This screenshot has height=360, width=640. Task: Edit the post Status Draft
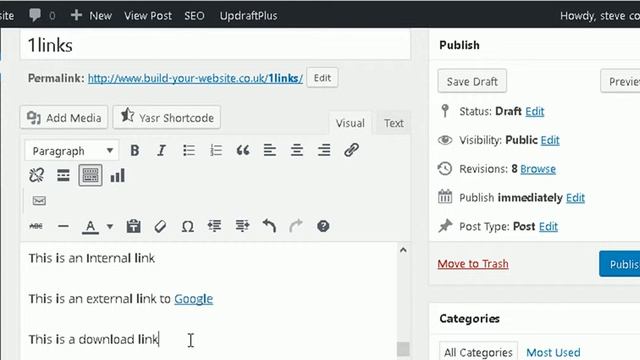(535, 111)
